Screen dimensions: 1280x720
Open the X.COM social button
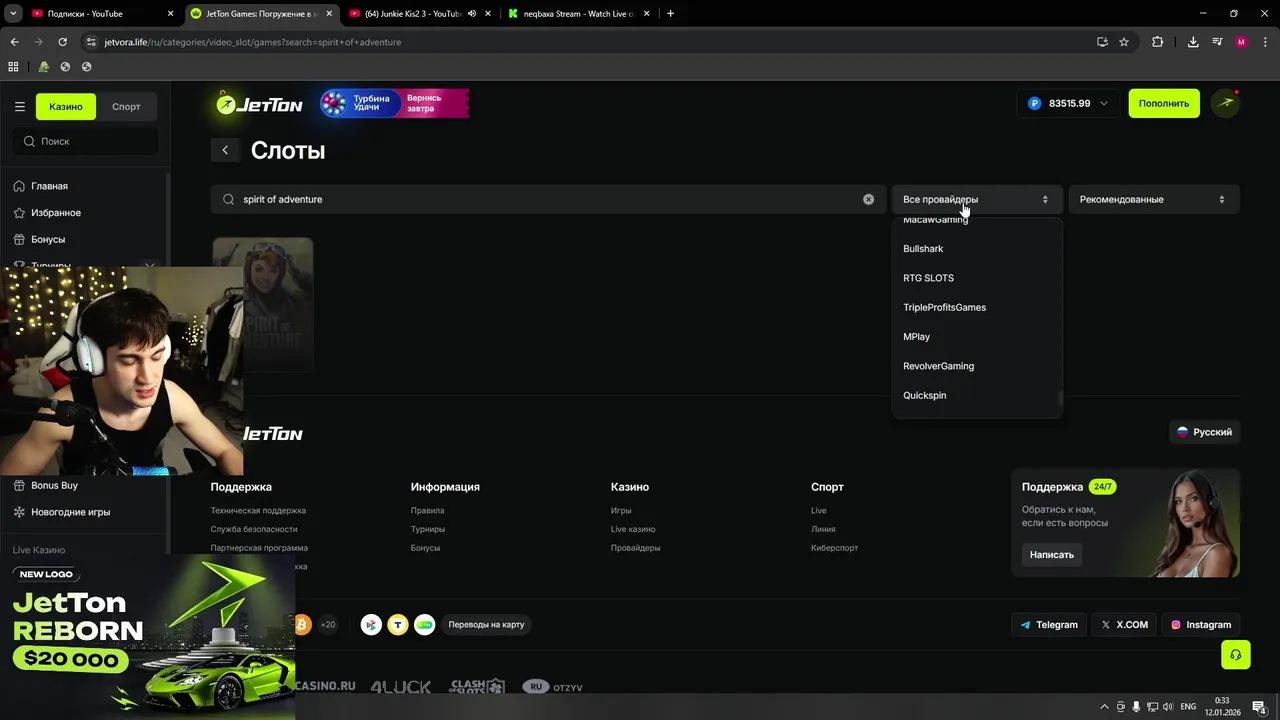click(x=1124, y=625)
